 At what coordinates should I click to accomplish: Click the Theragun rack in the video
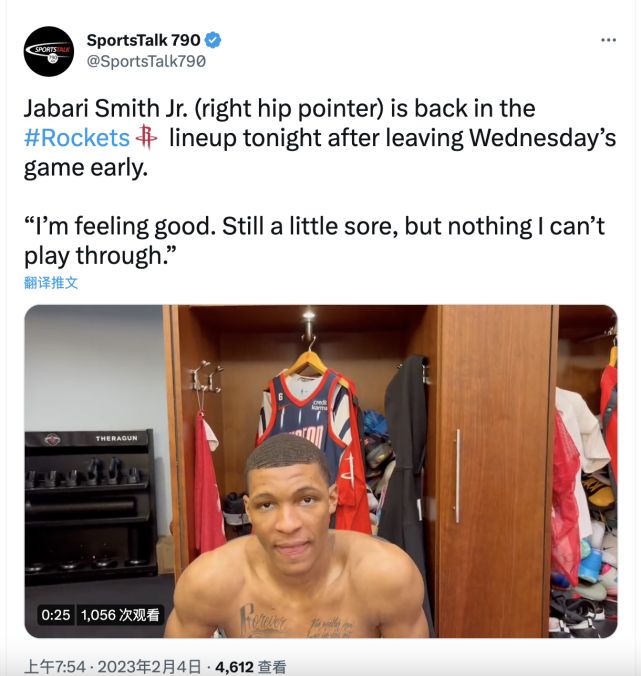click(91, 502)
